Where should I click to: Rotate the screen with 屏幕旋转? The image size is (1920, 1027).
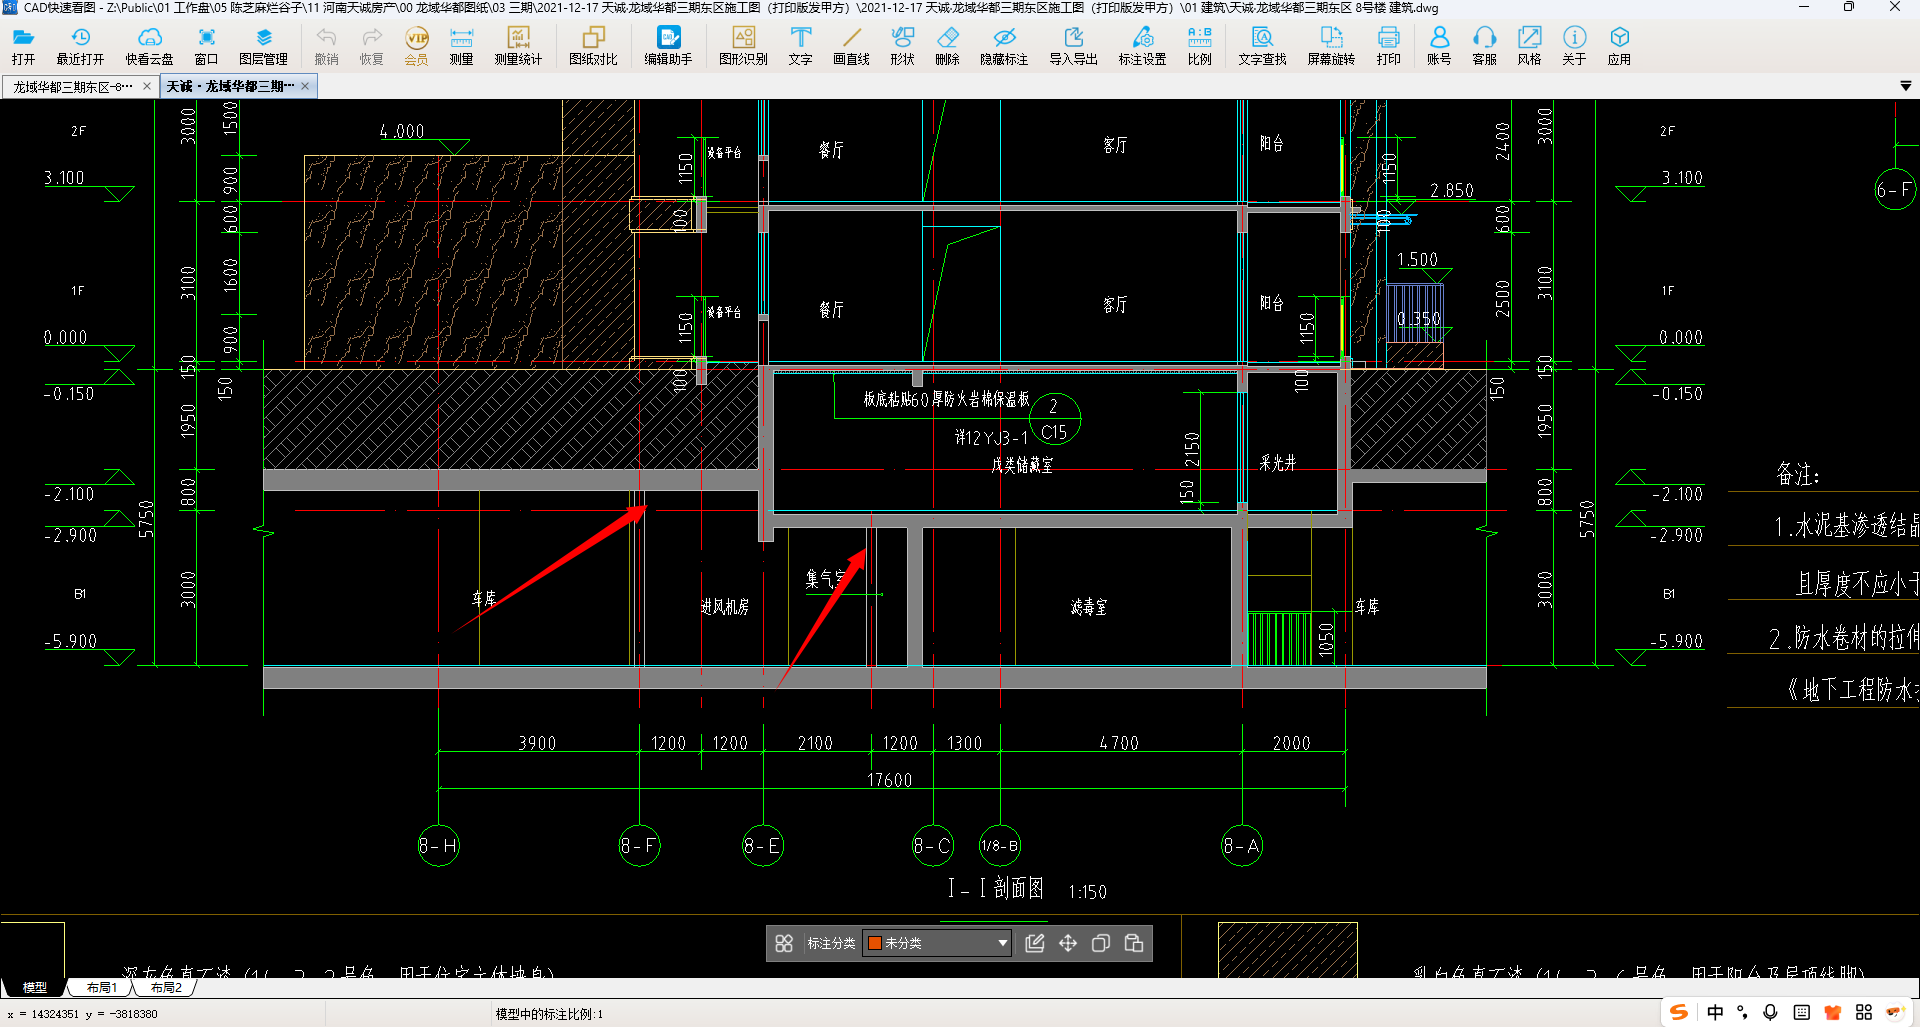point(1331,46)
